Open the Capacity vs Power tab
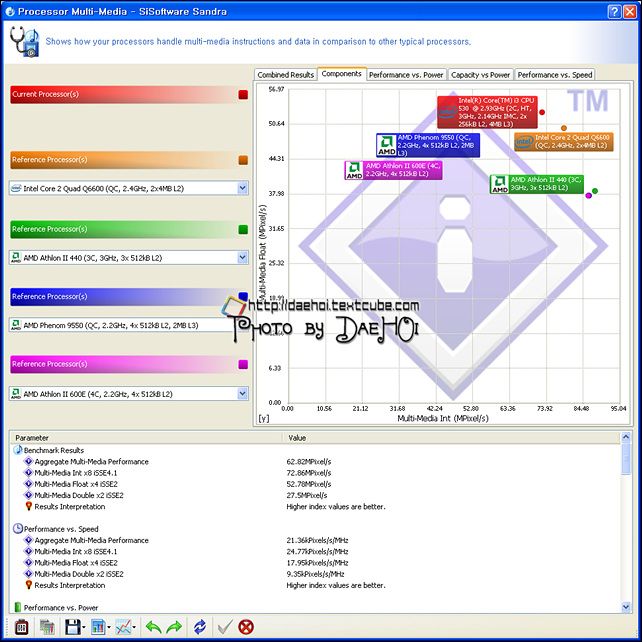The height and width of the screenshot is (642, 642). tap(480, 75)
